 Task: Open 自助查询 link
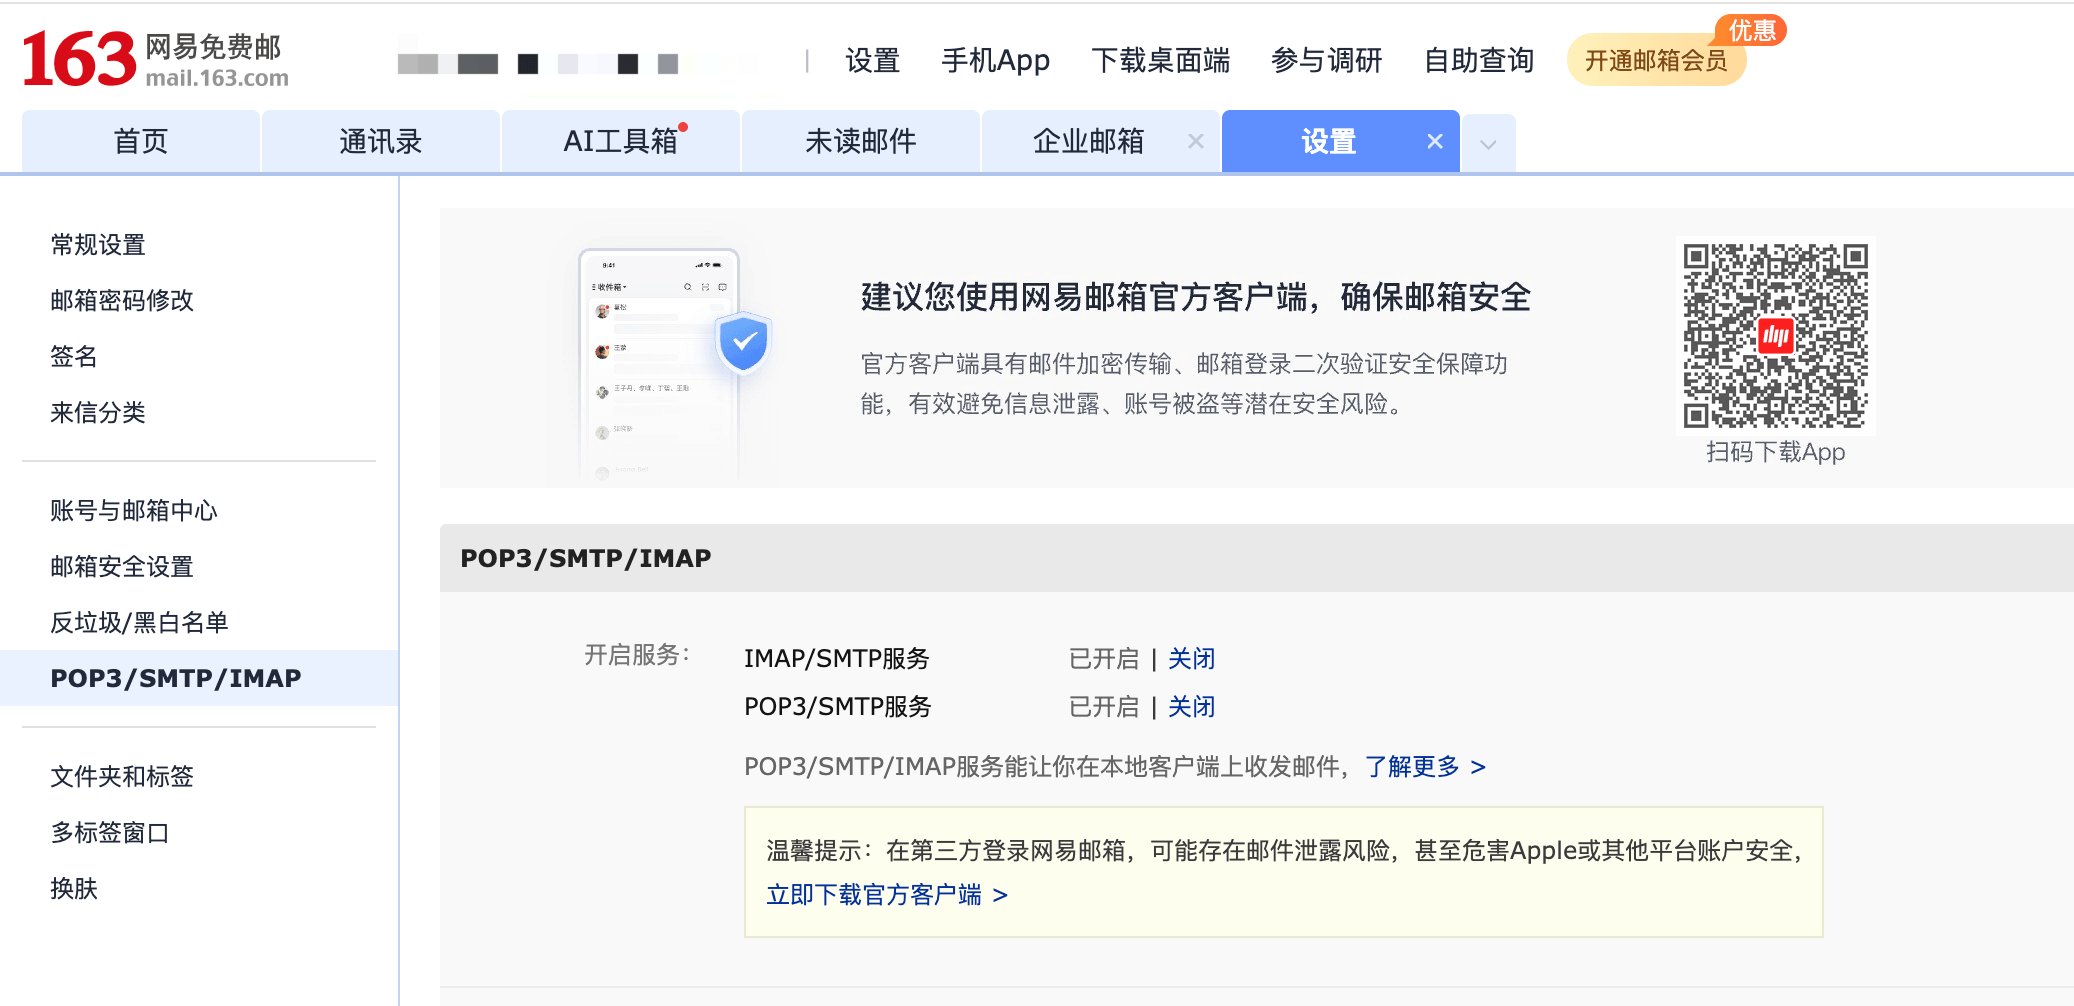pyautogui.click(x=1479, y=61)
